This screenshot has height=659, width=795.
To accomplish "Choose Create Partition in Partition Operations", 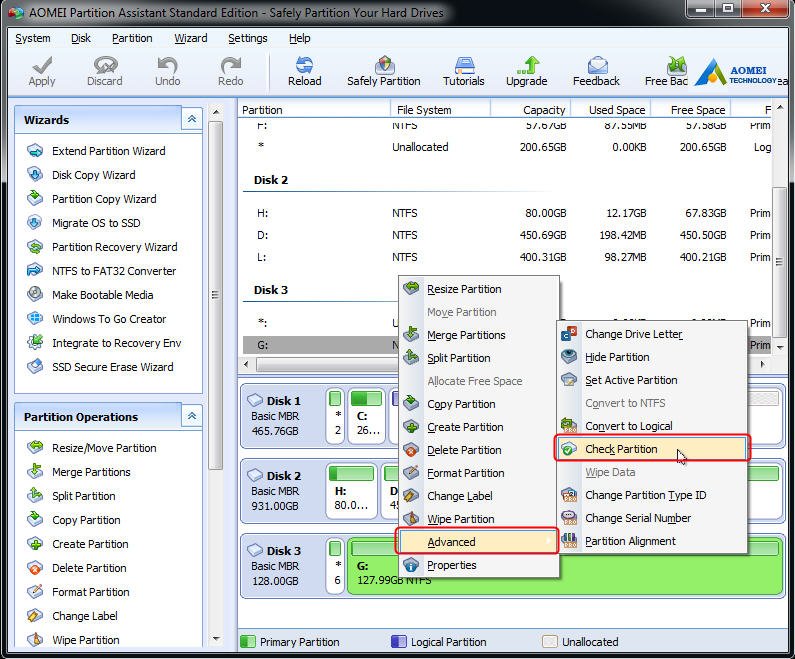I will [78, 544].
